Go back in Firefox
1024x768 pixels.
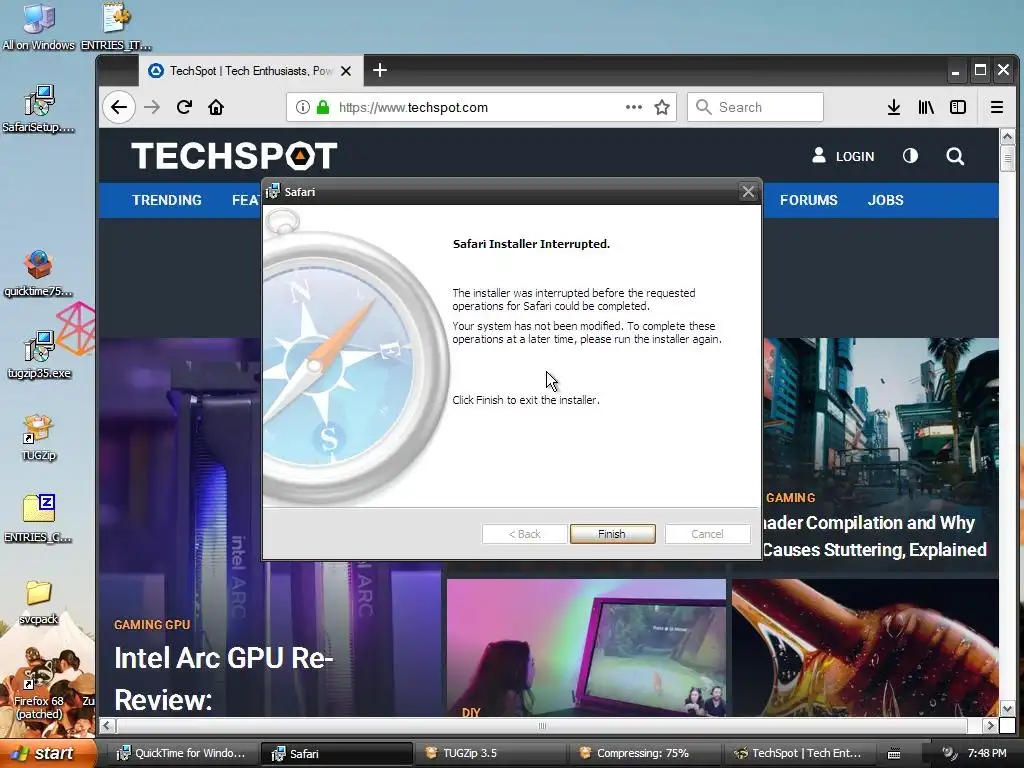[119, 107]
